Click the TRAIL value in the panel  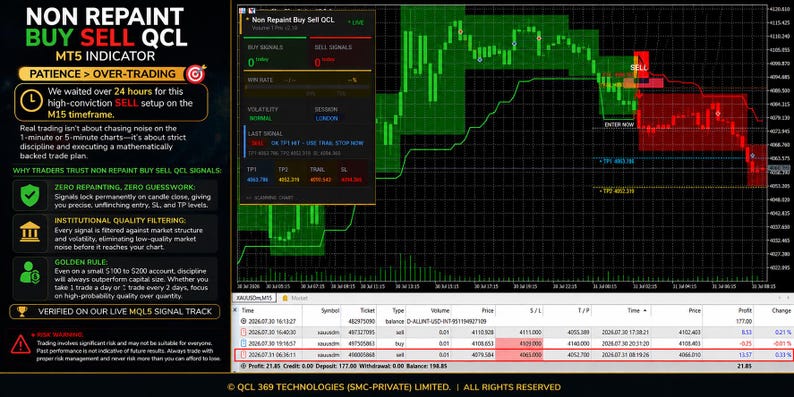[x=320, y=180]
